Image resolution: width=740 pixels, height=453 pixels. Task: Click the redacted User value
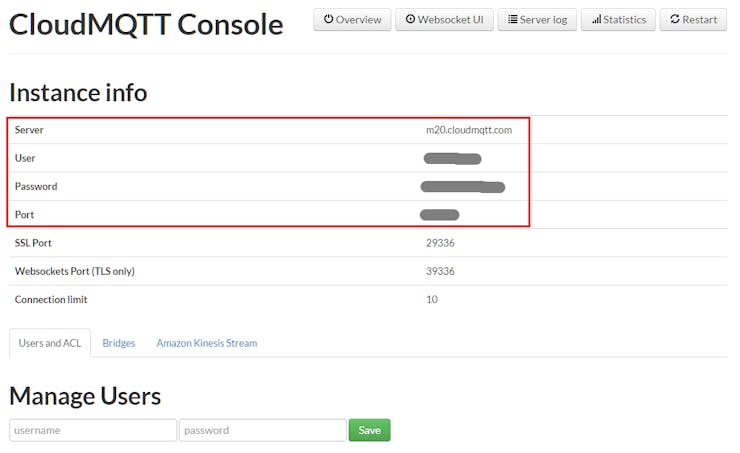pyautogui.click(x=452, y=158)
